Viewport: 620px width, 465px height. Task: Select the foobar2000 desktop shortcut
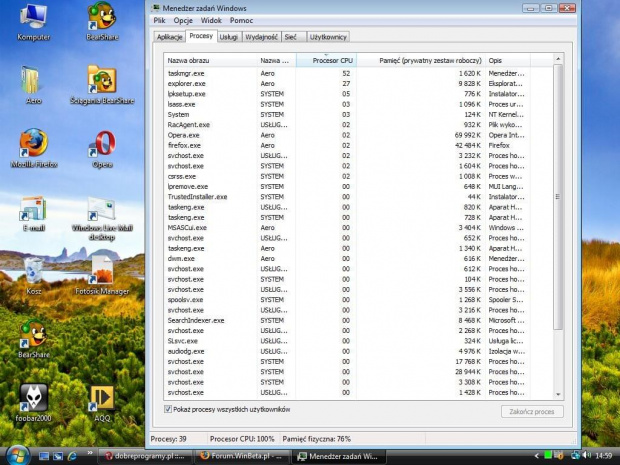34,403
